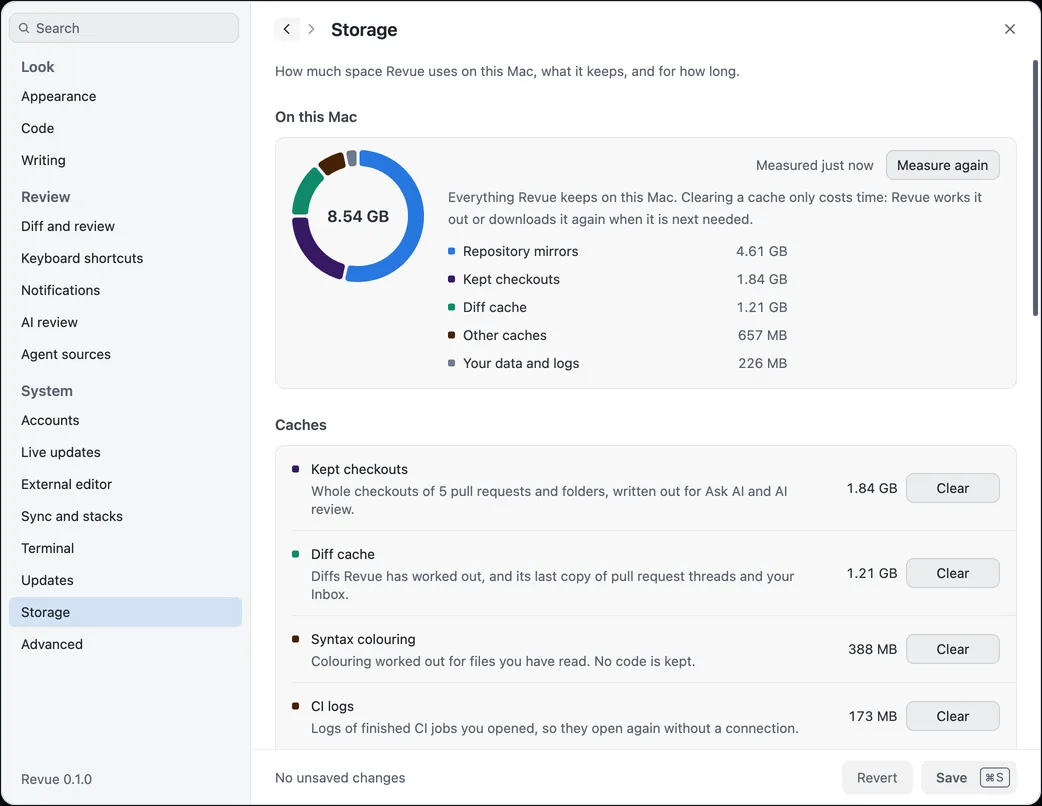Click the Repository mirrors legend label
Screen dimensions: 1042x806
[x=520, y=251]
